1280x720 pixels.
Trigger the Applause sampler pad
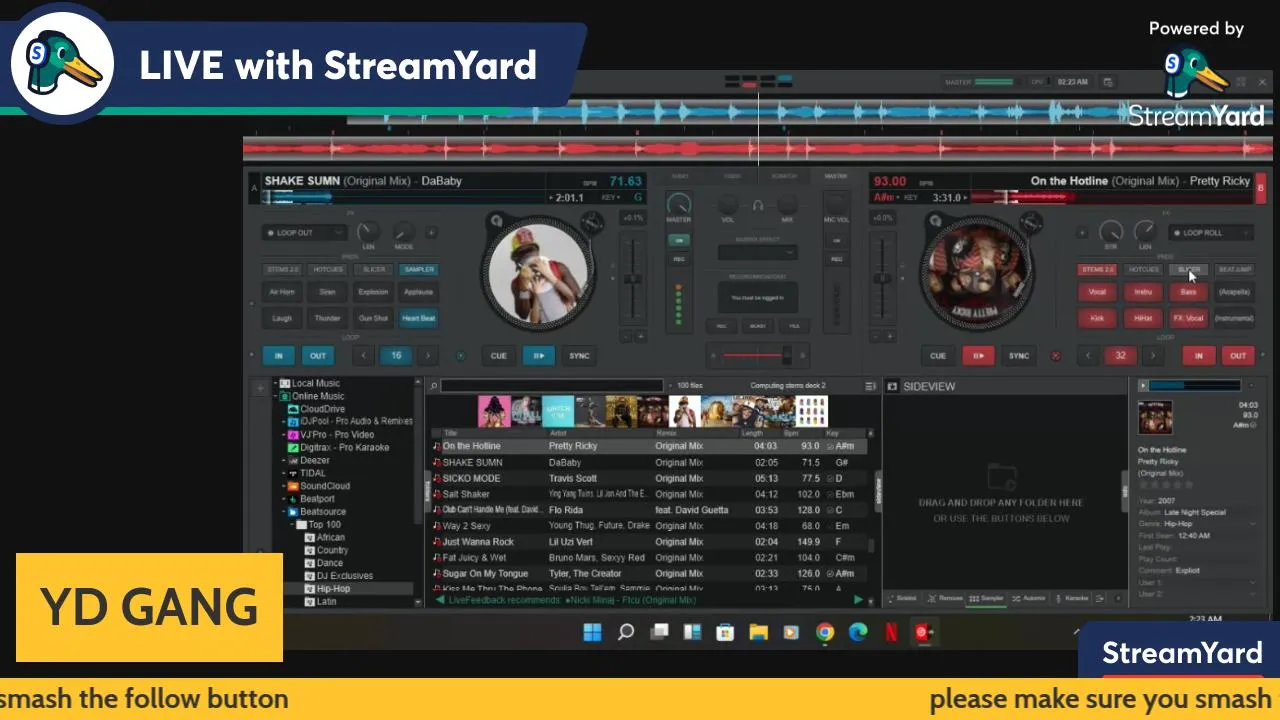pos(418,292)
